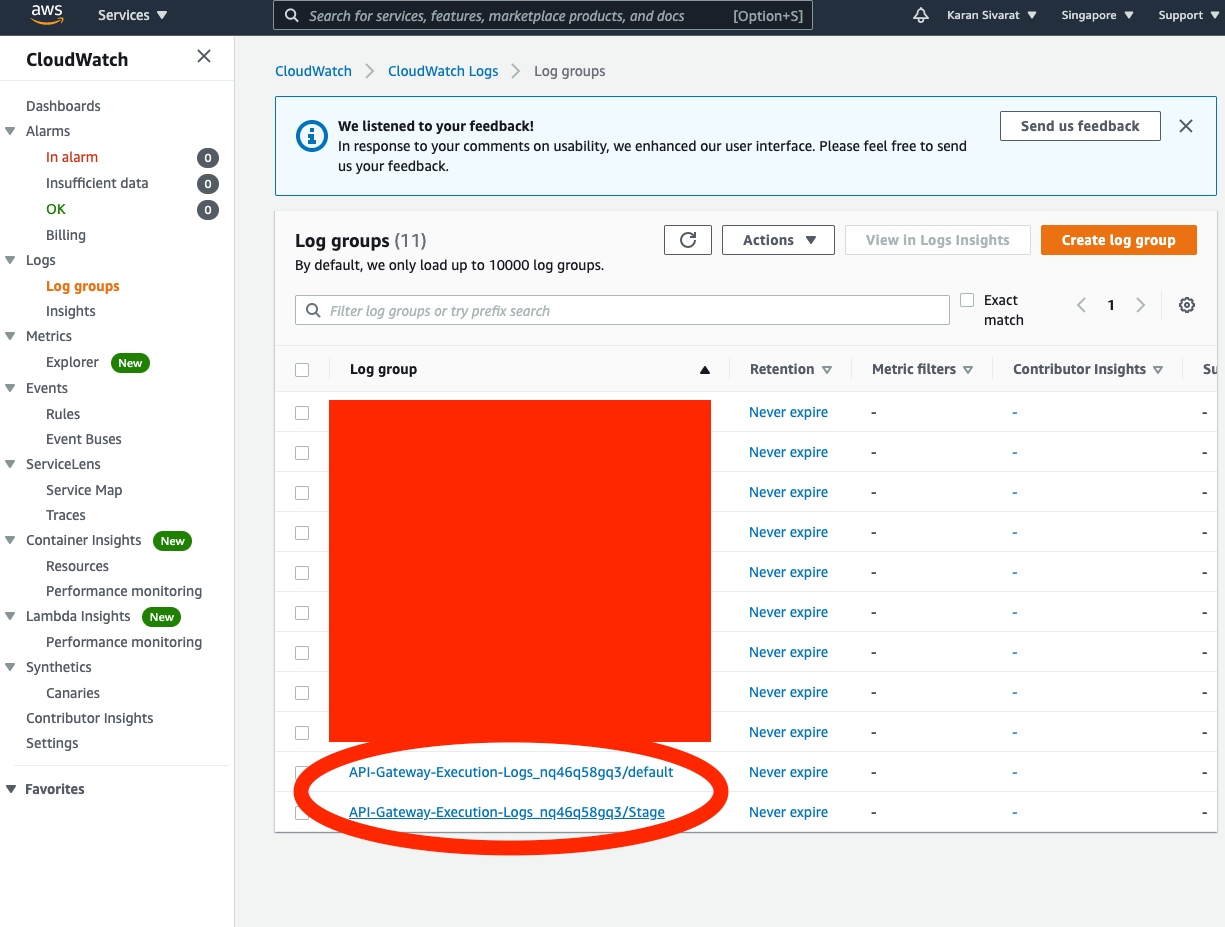Toggle Exact match checkbox
1225x927 pixels.
tap(967, 300)
